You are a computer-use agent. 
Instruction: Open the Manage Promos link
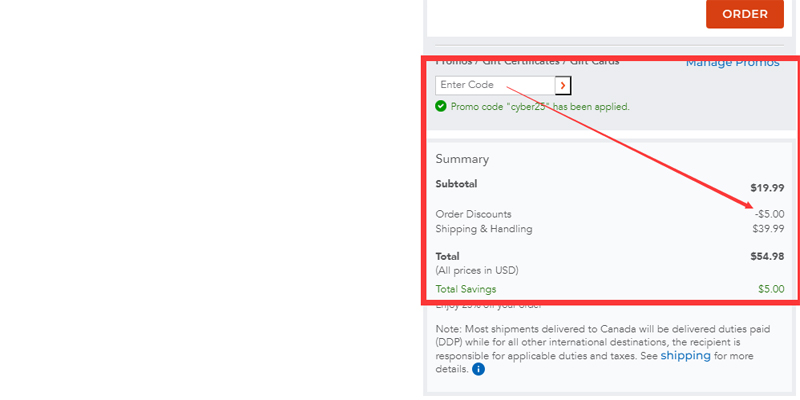point(732,63)
